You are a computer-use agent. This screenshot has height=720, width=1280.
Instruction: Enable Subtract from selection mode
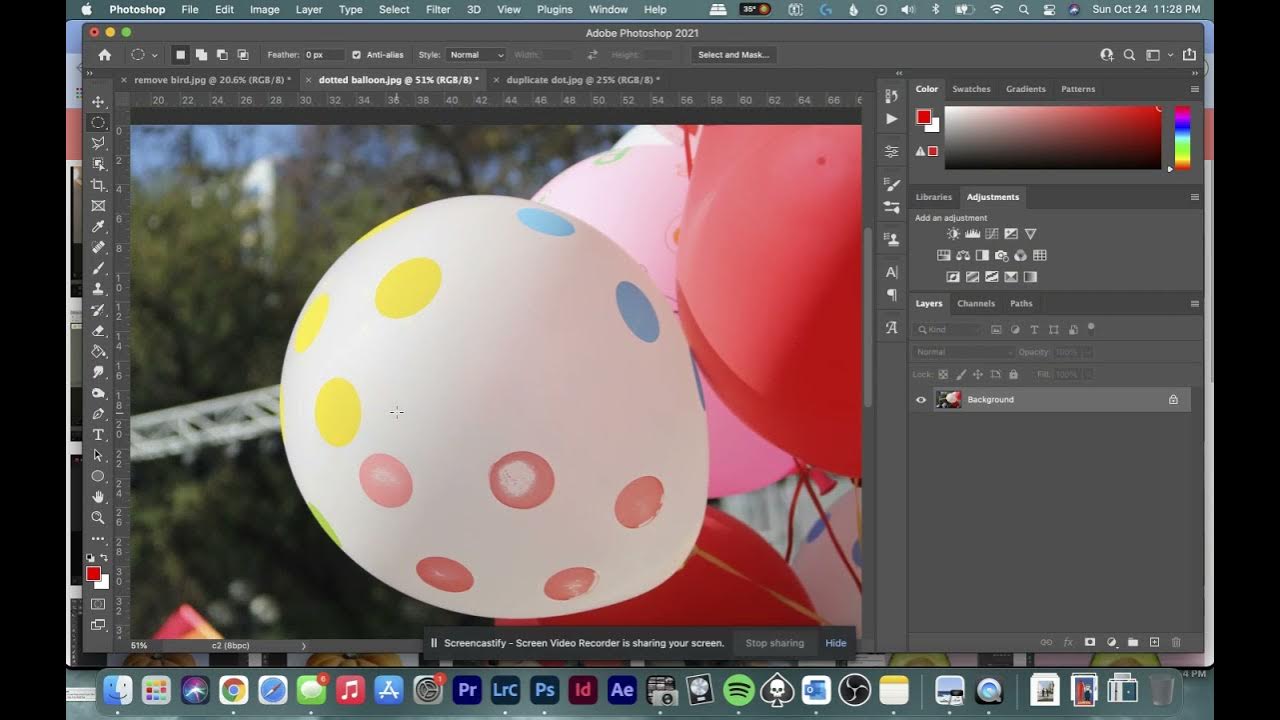222,55
